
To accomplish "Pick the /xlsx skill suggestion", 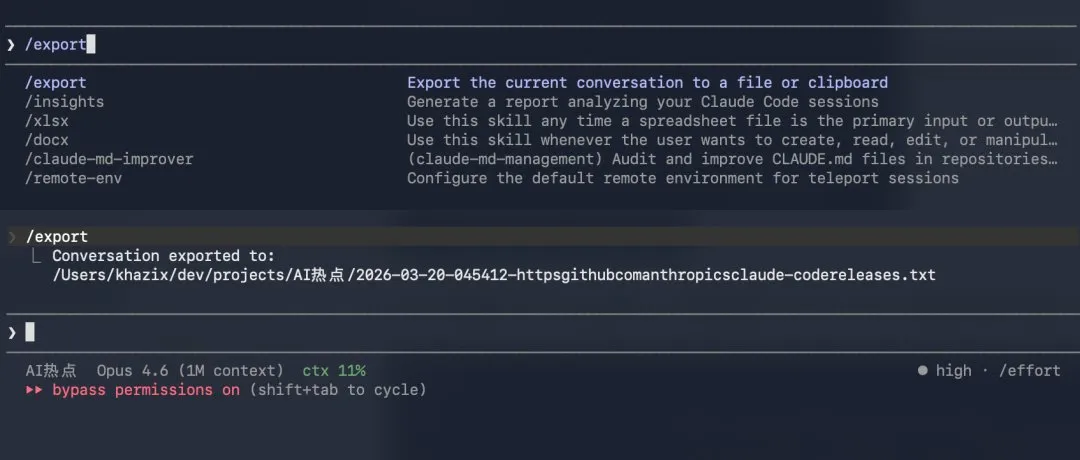I will point(47,121).
